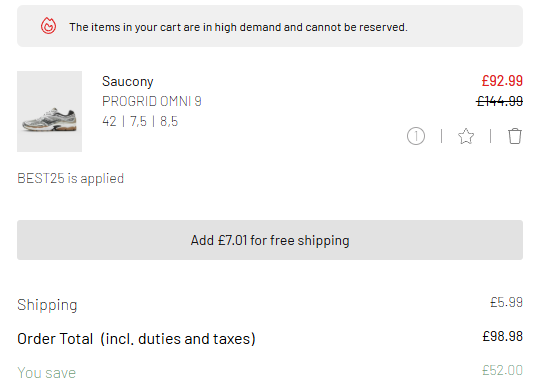The height and width of the screenshot is (388, 541).
Task: Open the quantity selector showing 1
Action: tap(416, 136)
